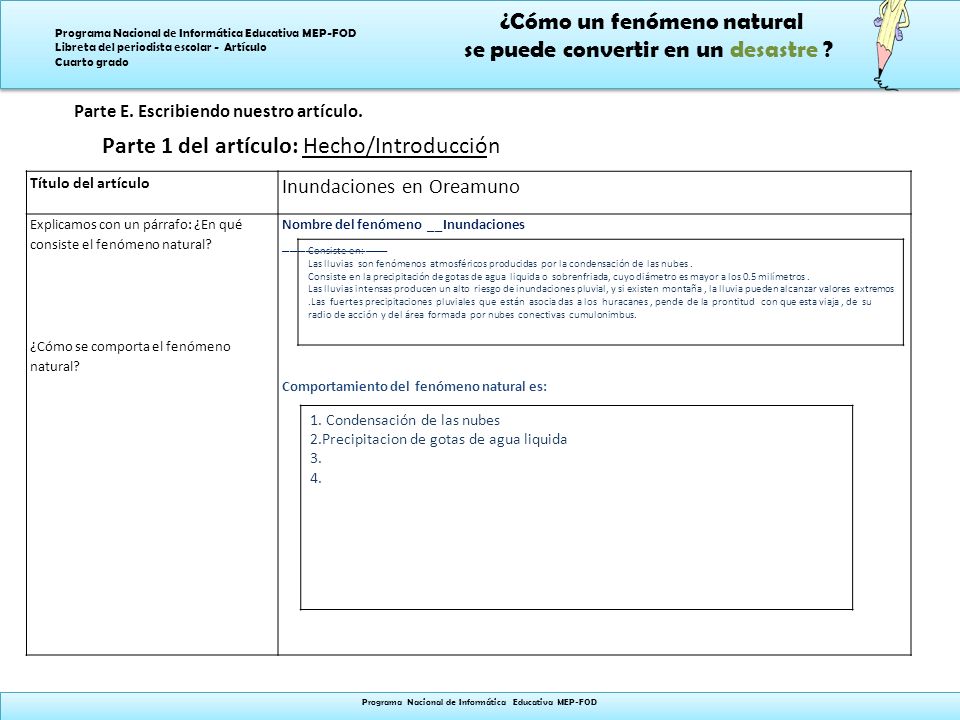The width and height of the screenshot is (960, 720).
Task: Click the 'Consiste en:' line
Action: (336, 250)
